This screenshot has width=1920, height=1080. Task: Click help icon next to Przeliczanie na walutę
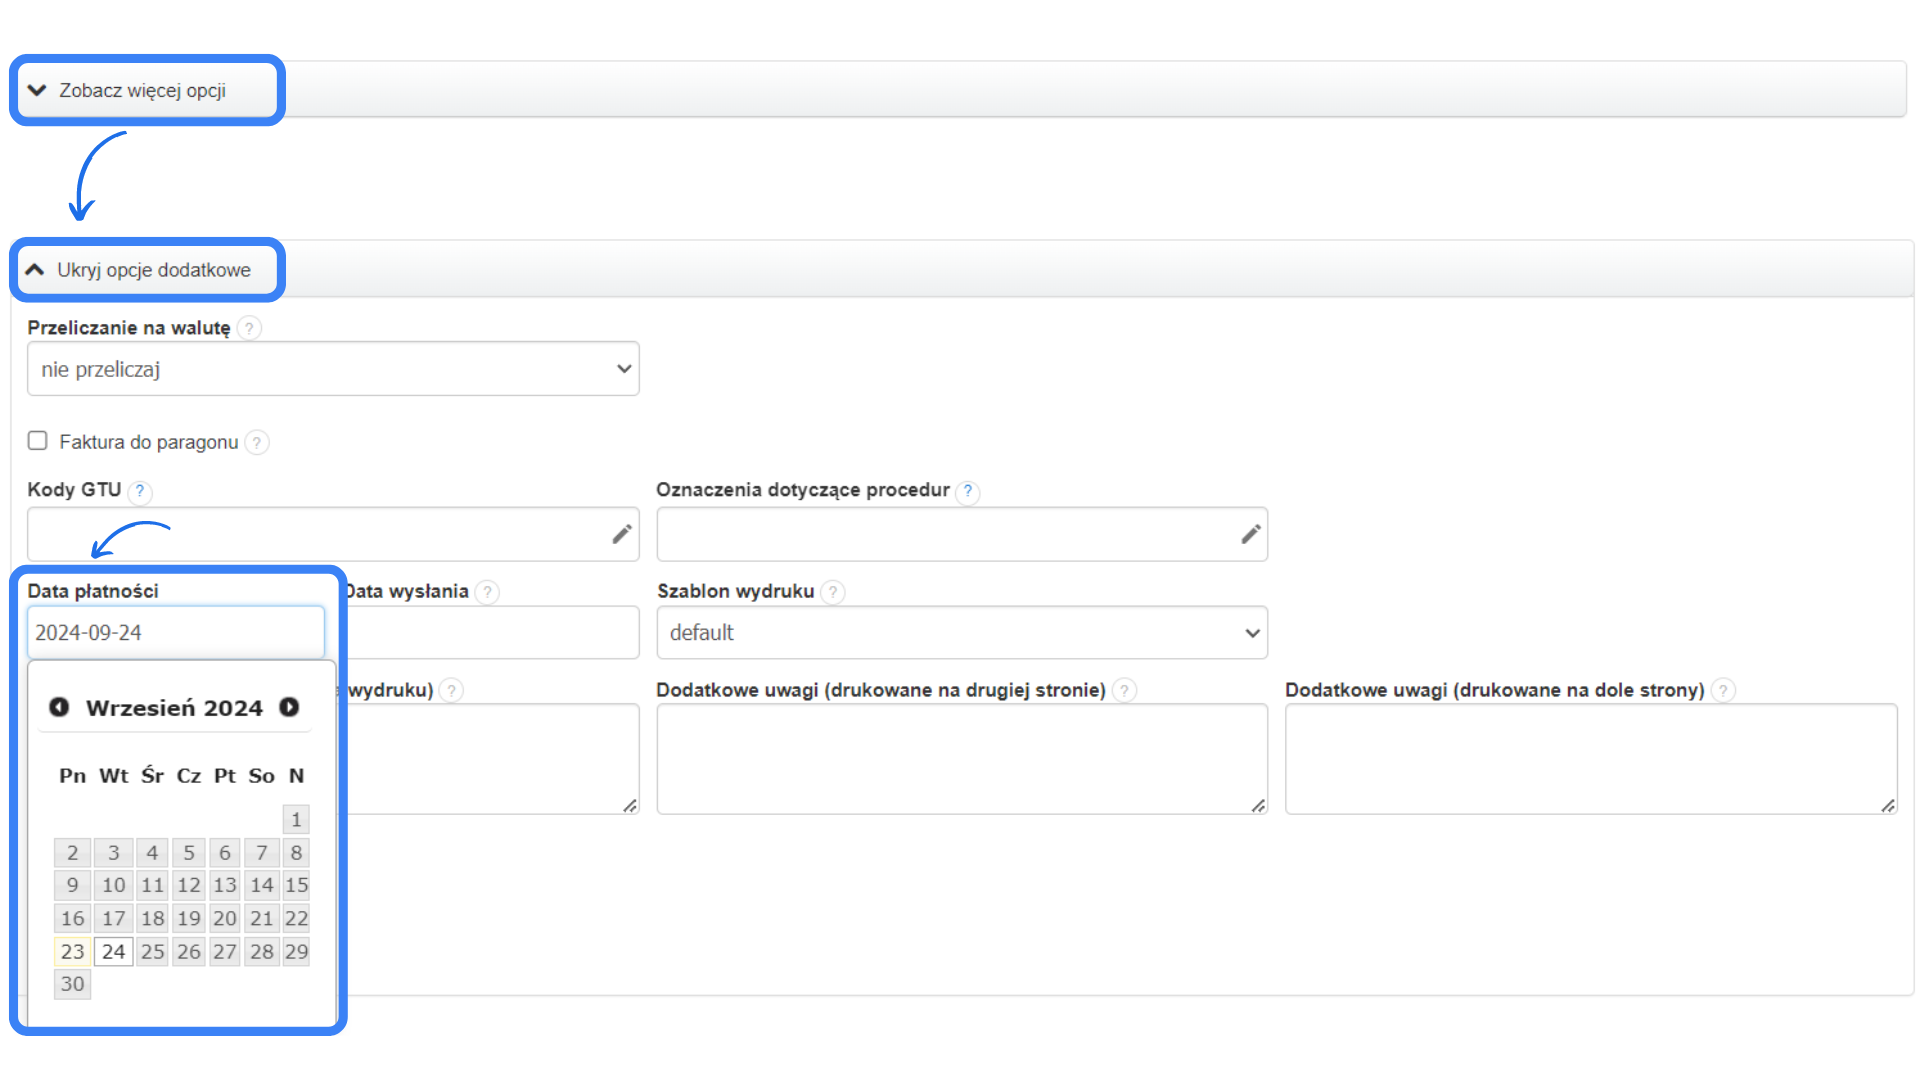[250, 328]
